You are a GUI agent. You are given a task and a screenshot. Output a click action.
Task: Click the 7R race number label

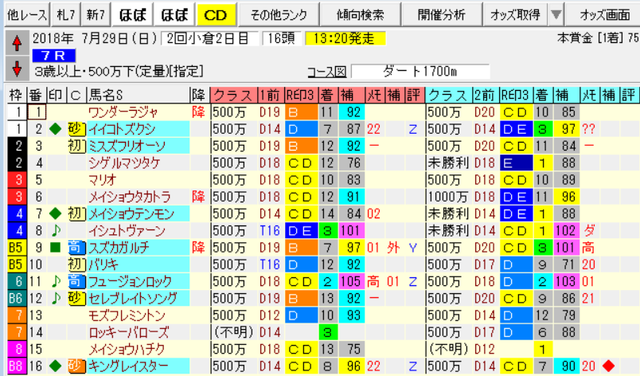coord(54,55)
